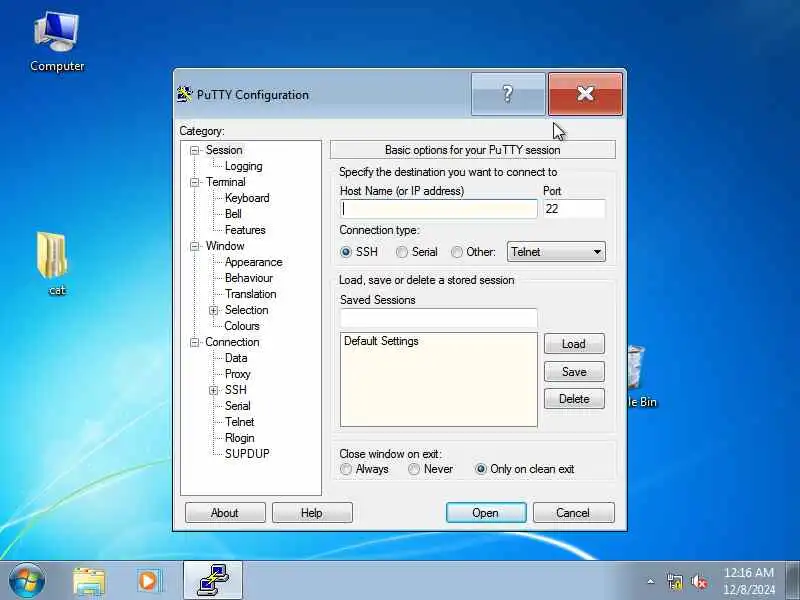The width and height of the screenshot is (800, 600).
Task: Open Bell settings category
Action: tap(233, 214)
